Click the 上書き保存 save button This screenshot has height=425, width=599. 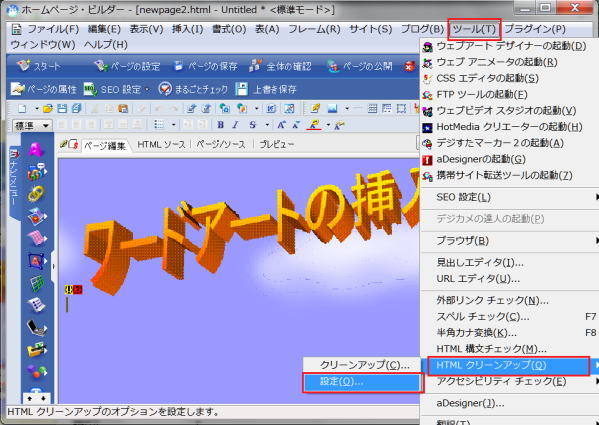pyautogui.click(x=266, y=89)
